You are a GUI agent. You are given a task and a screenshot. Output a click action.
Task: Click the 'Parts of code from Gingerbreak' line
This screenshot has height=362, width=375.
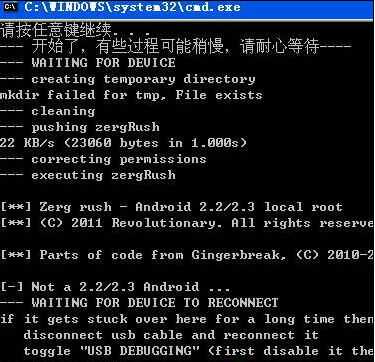click(187, 255)
